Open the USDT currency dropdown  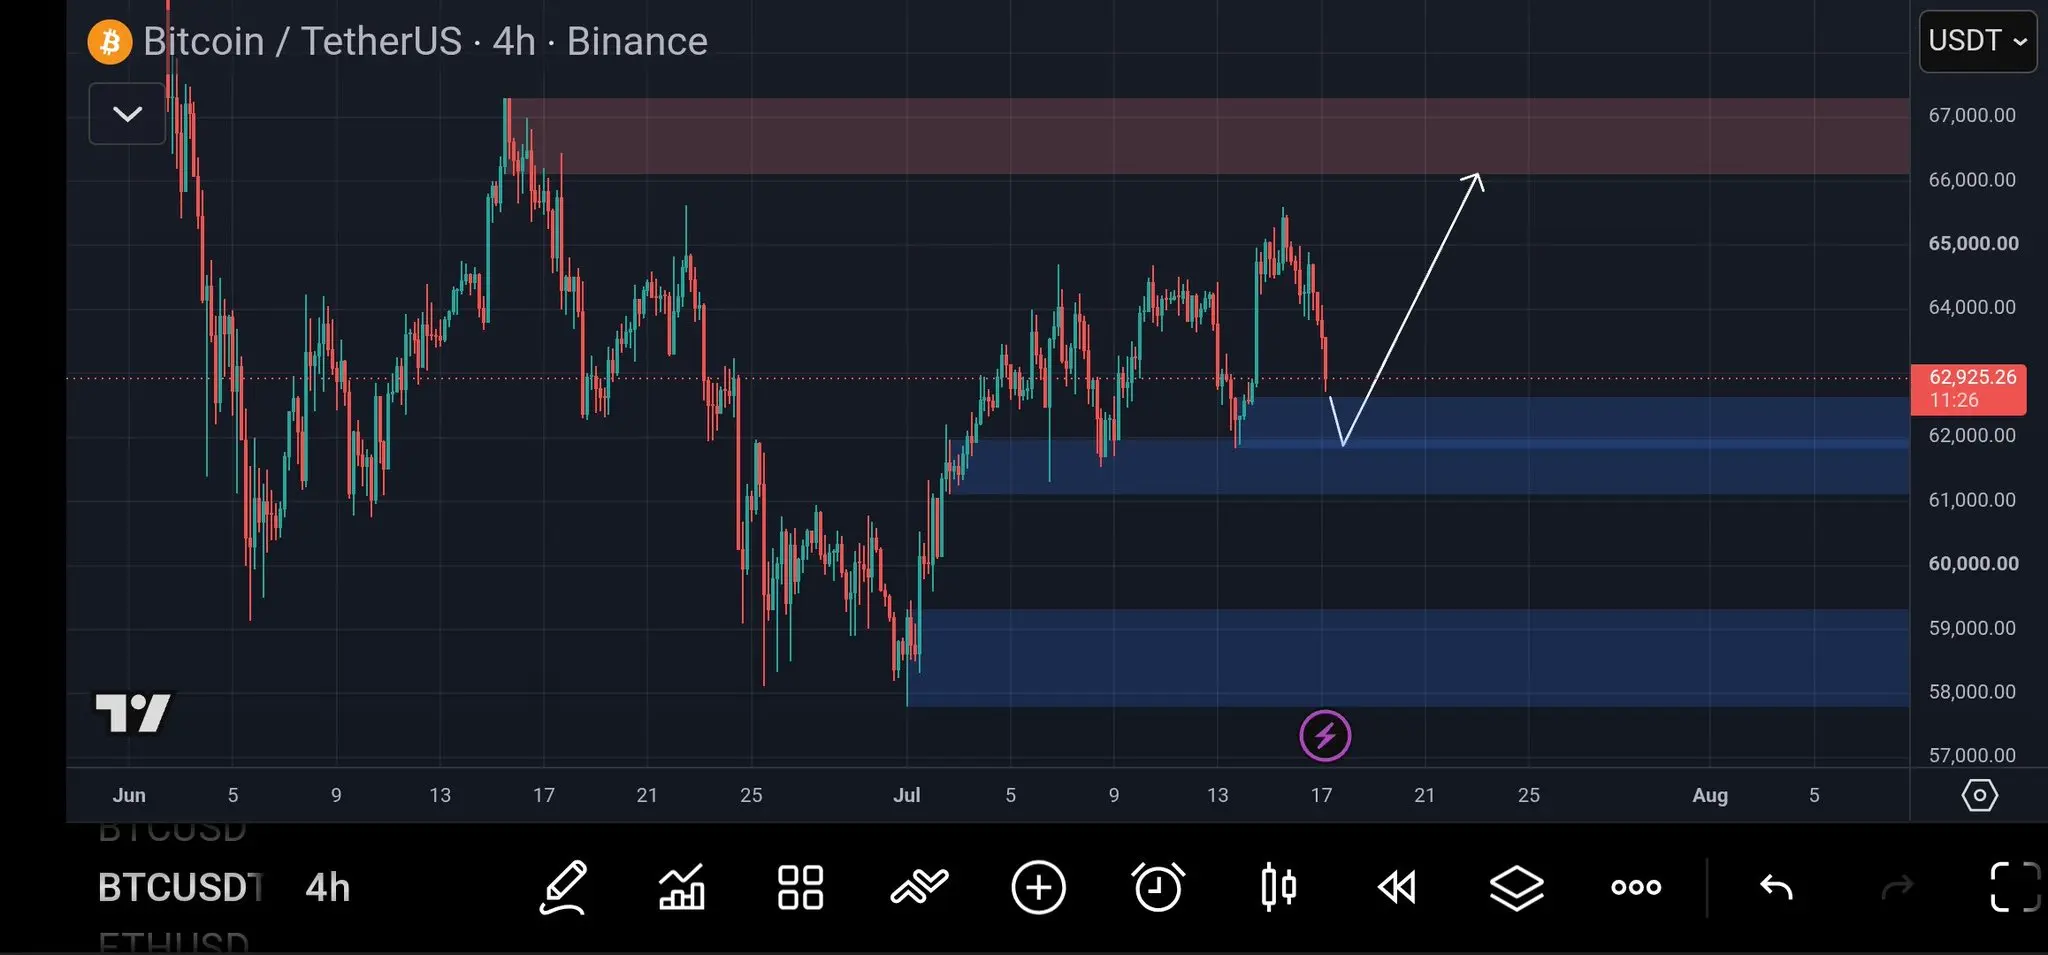(1978, 41)
